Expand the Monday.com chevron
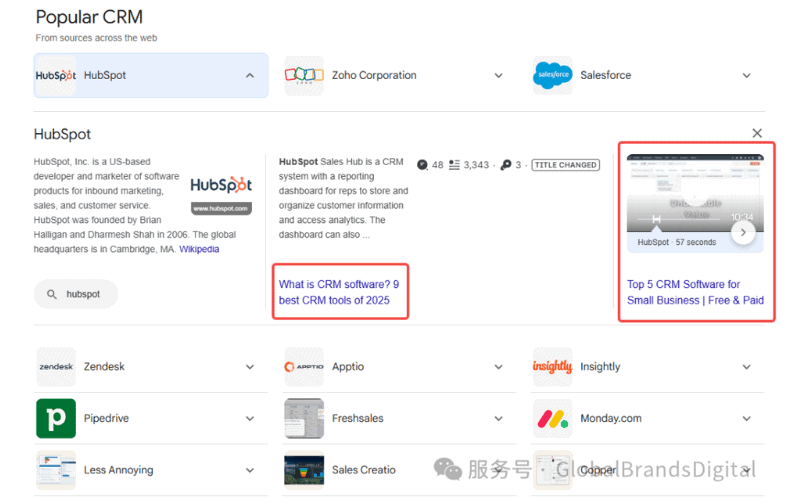Screen dimensions: 800x500 746,418
